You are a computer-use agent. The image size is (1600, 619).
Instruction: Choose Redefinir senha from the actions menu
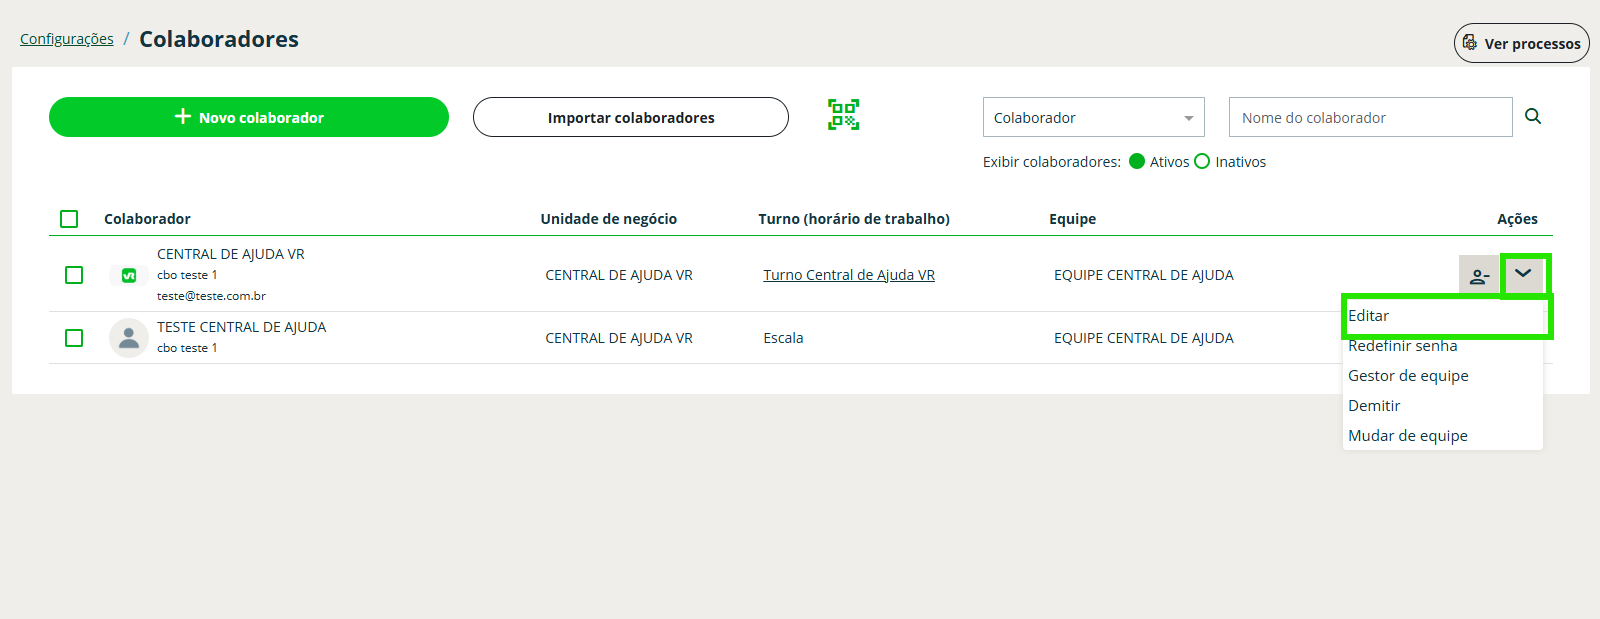pyautogui.click(x=1402, y=346)
